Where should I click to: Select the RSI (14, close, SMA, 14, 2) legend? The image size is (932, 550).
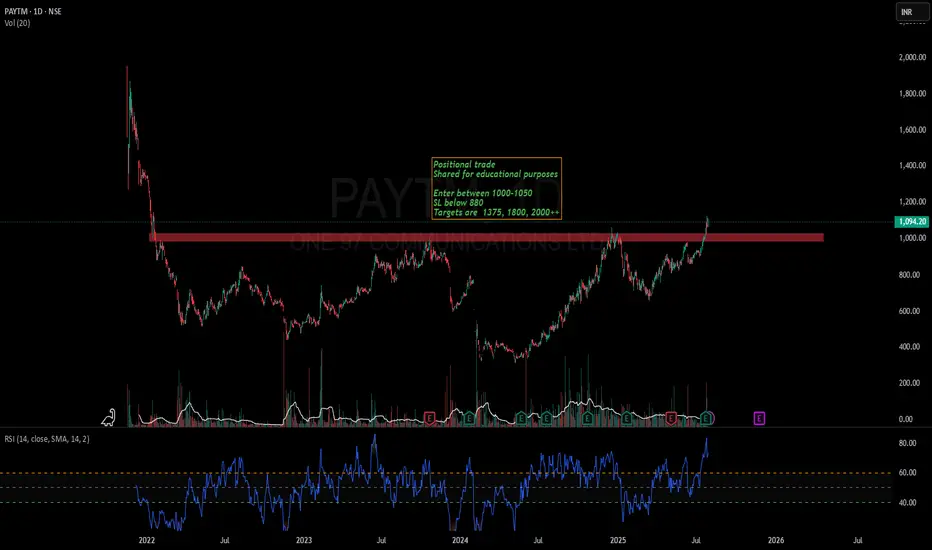(47, 439)
